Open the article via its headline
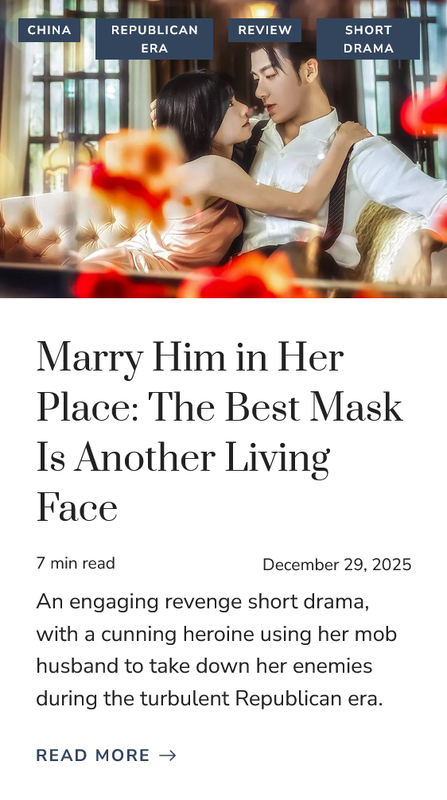The width and height of the screenshot is (447, 800). 220,432
